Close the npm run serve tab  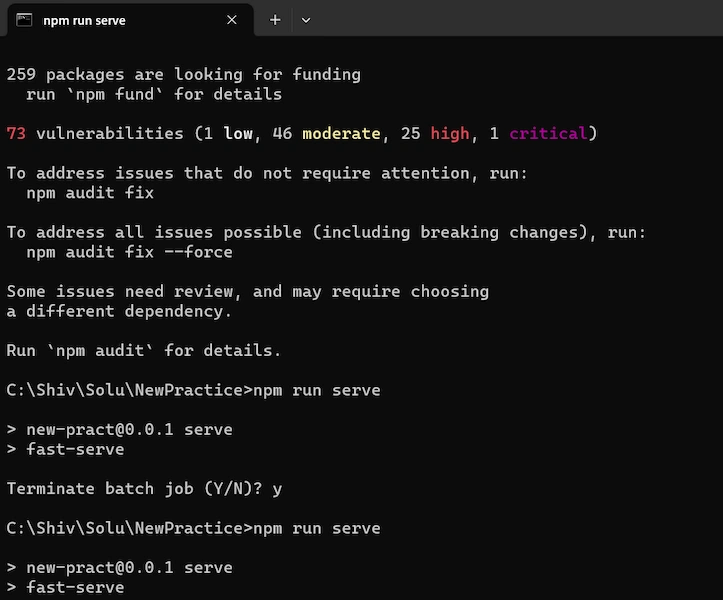click(231, 20)
